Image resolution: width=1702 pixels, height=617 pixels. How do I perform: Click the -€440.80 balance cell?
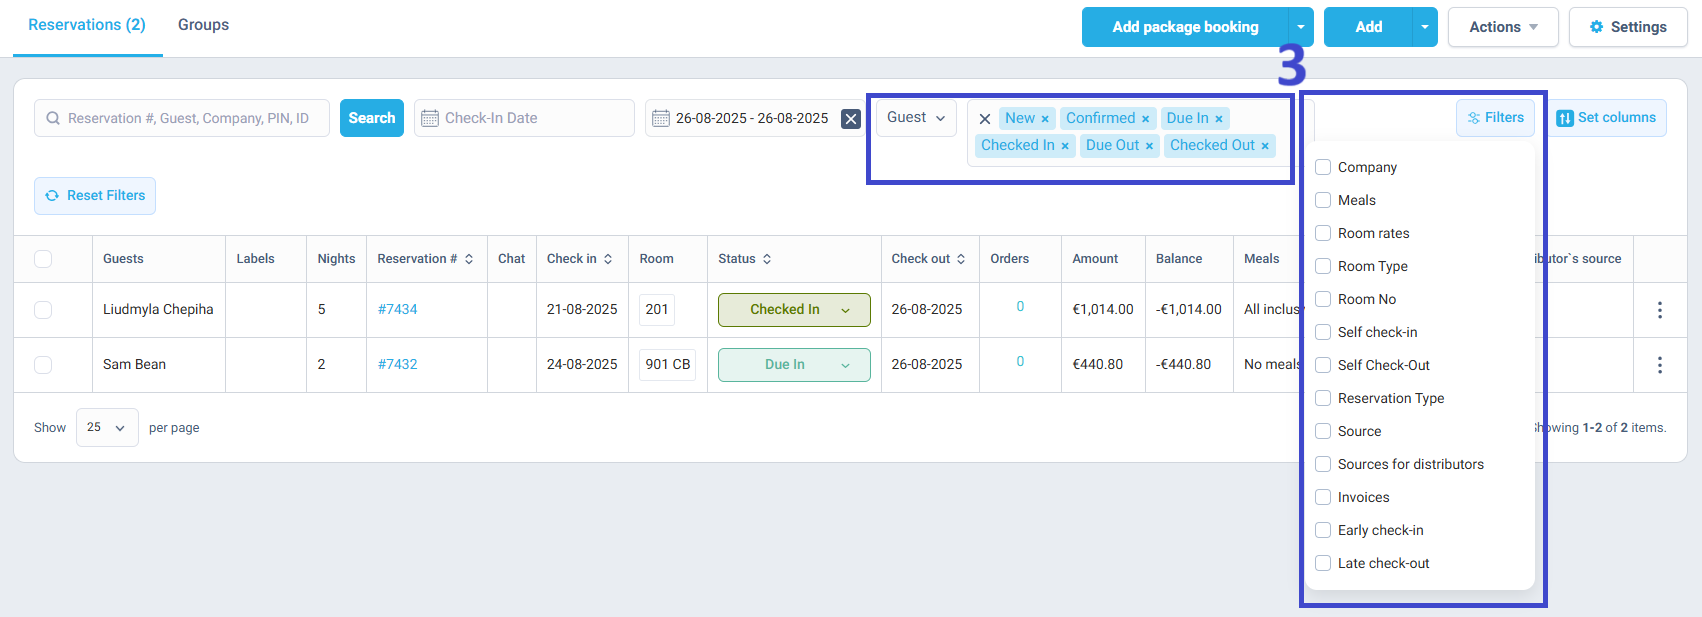pos(1183,365)
